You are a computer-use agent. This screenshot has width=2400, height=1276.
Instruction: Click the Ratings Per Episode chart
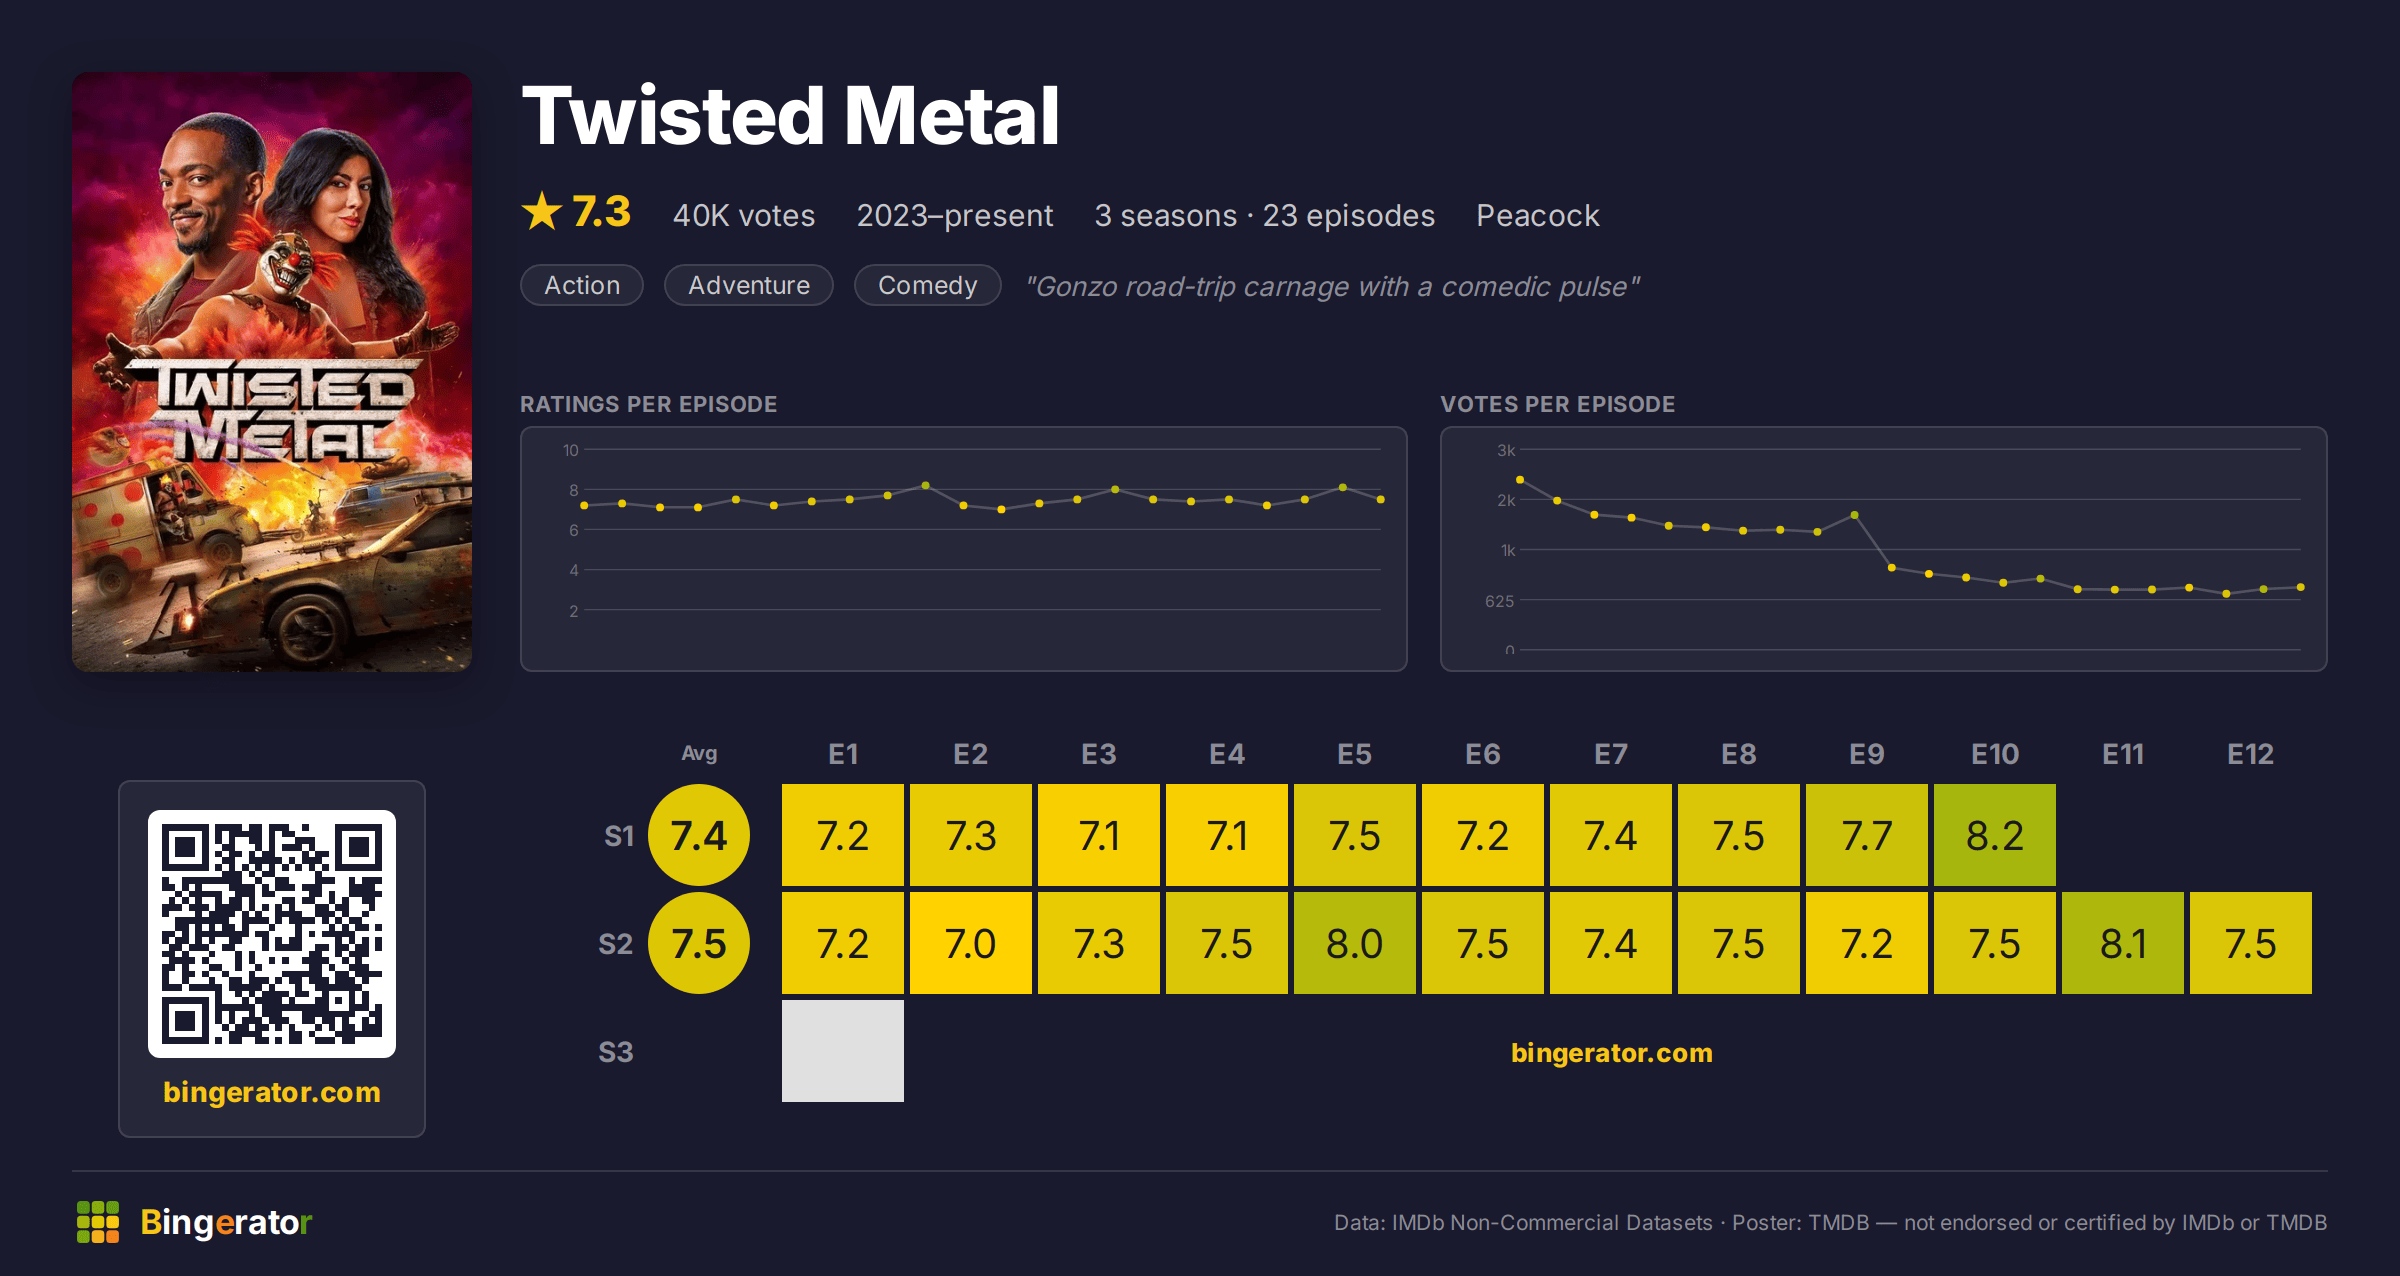(x=964, y=549)
